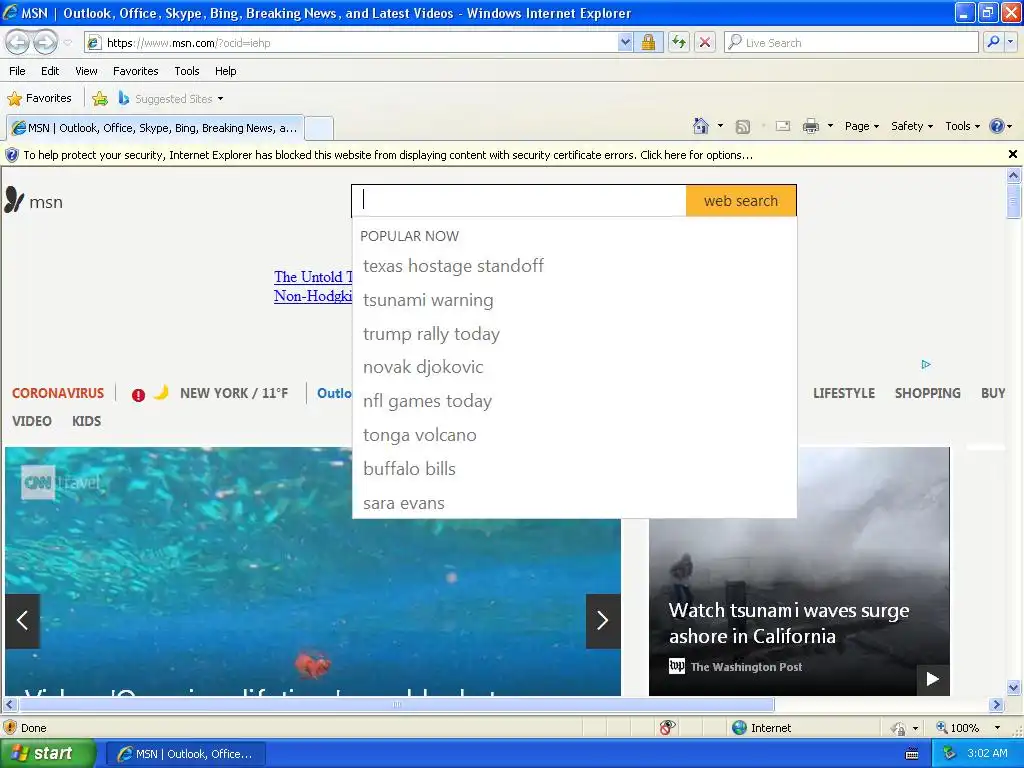
Task: Open the SHOPPING navigation link
Action: coord(927,393)
